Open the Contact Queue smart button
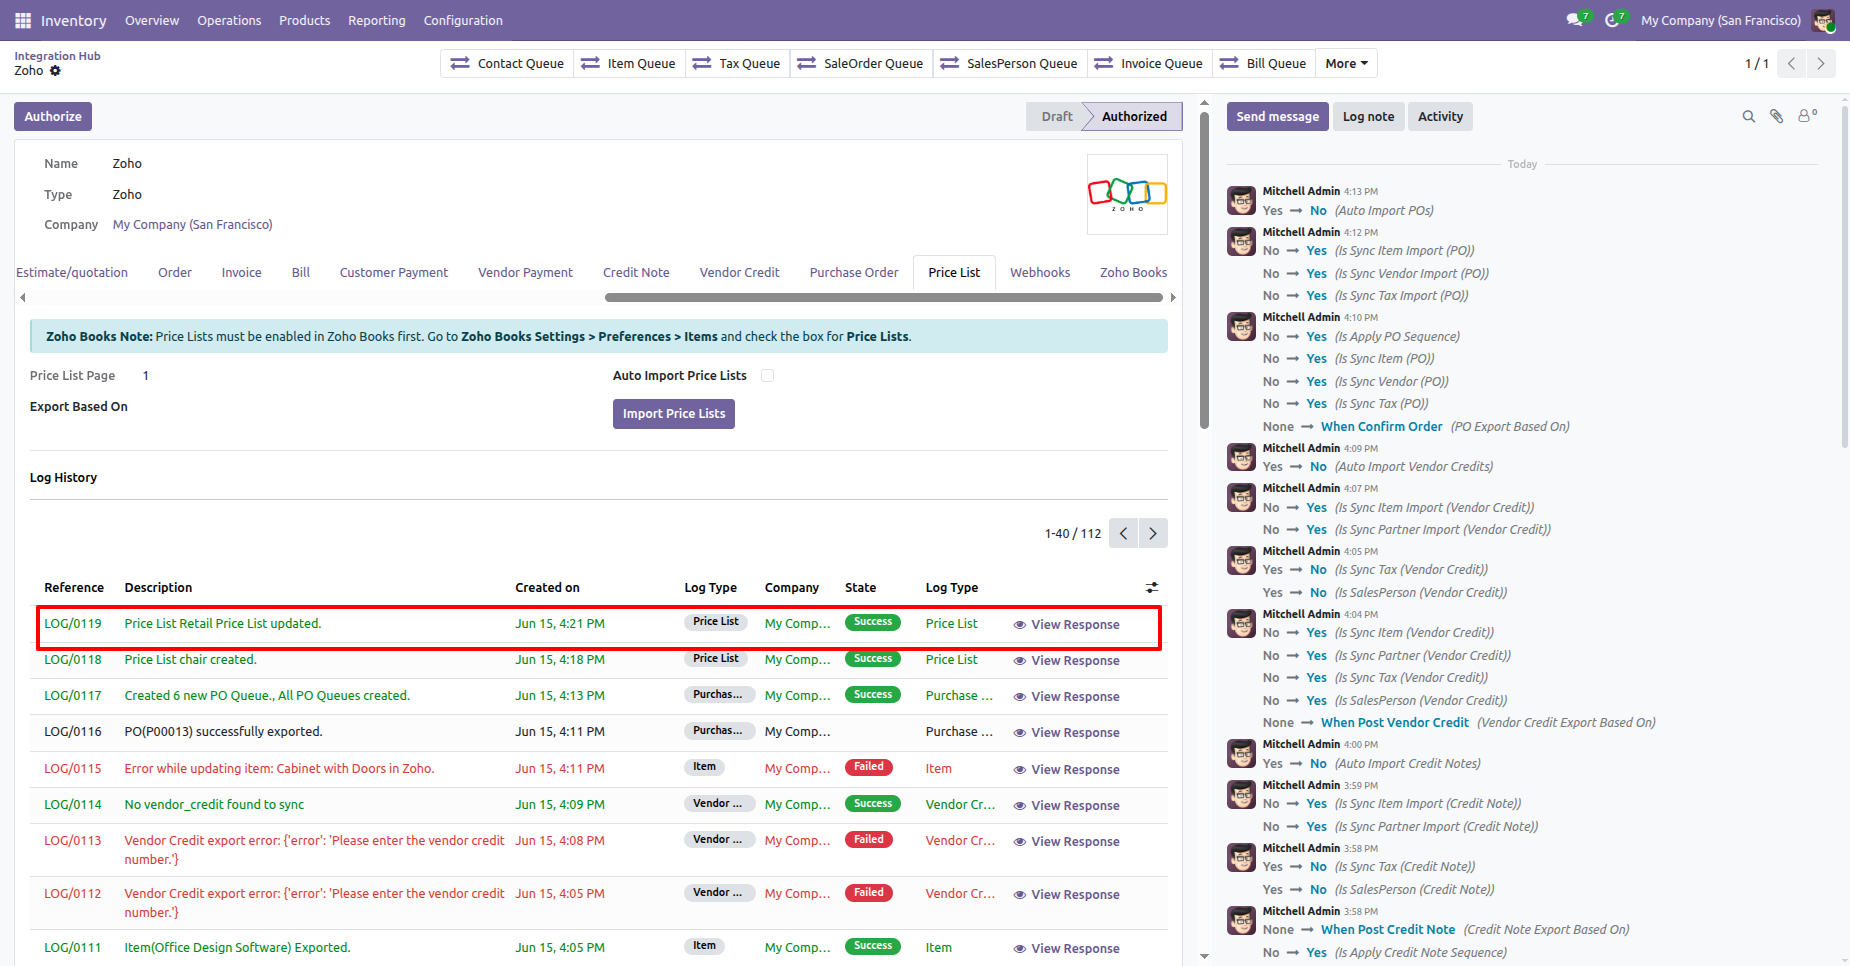1850x966 pixels. 507,64
